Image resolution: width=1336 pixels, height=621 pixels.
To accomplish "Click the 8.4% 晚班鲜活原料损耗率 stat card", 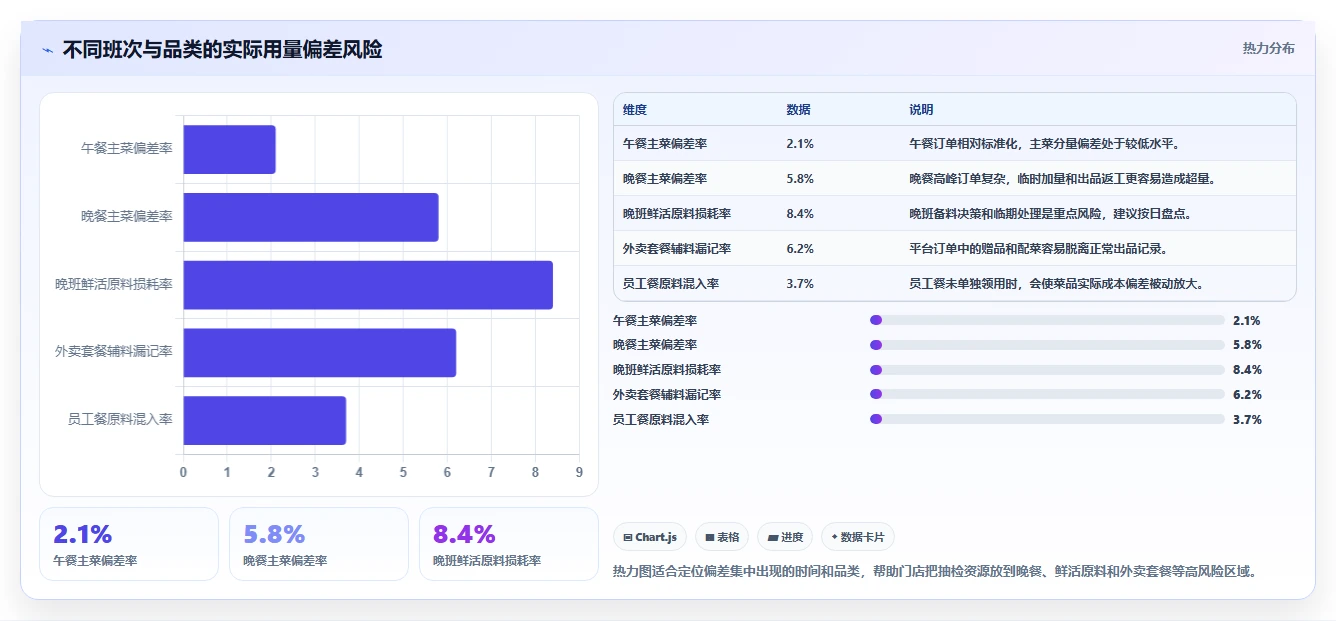I will [509, 544].
